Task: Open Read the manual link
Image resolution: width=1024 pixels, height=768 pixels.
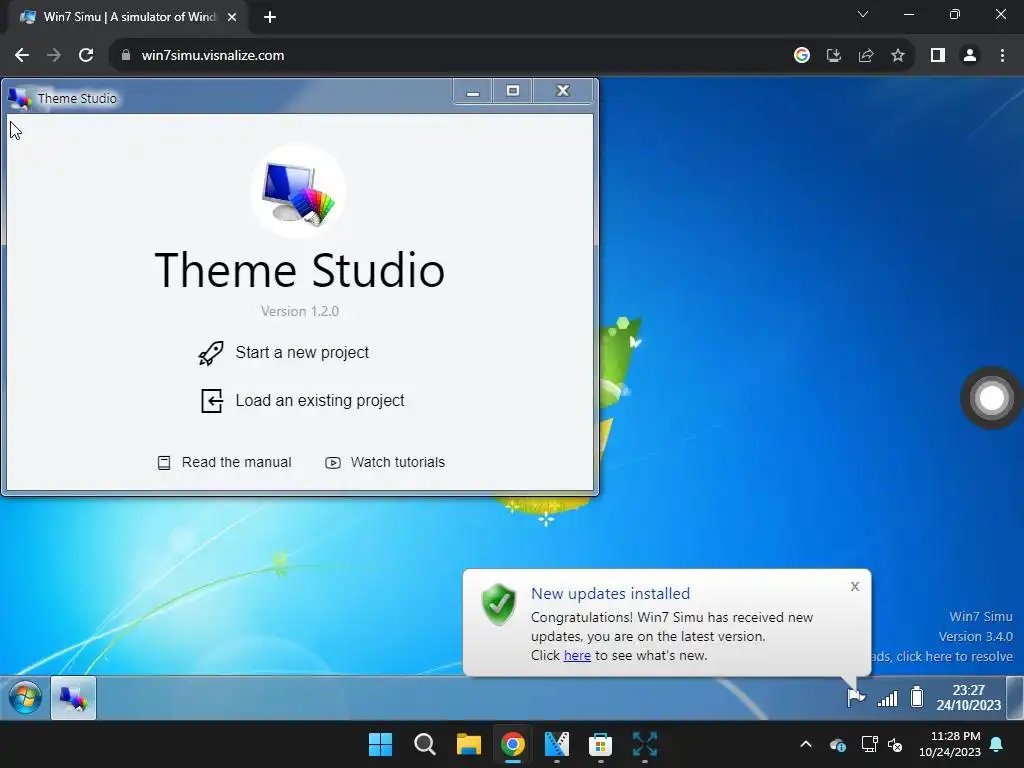Action: [225, 463]
